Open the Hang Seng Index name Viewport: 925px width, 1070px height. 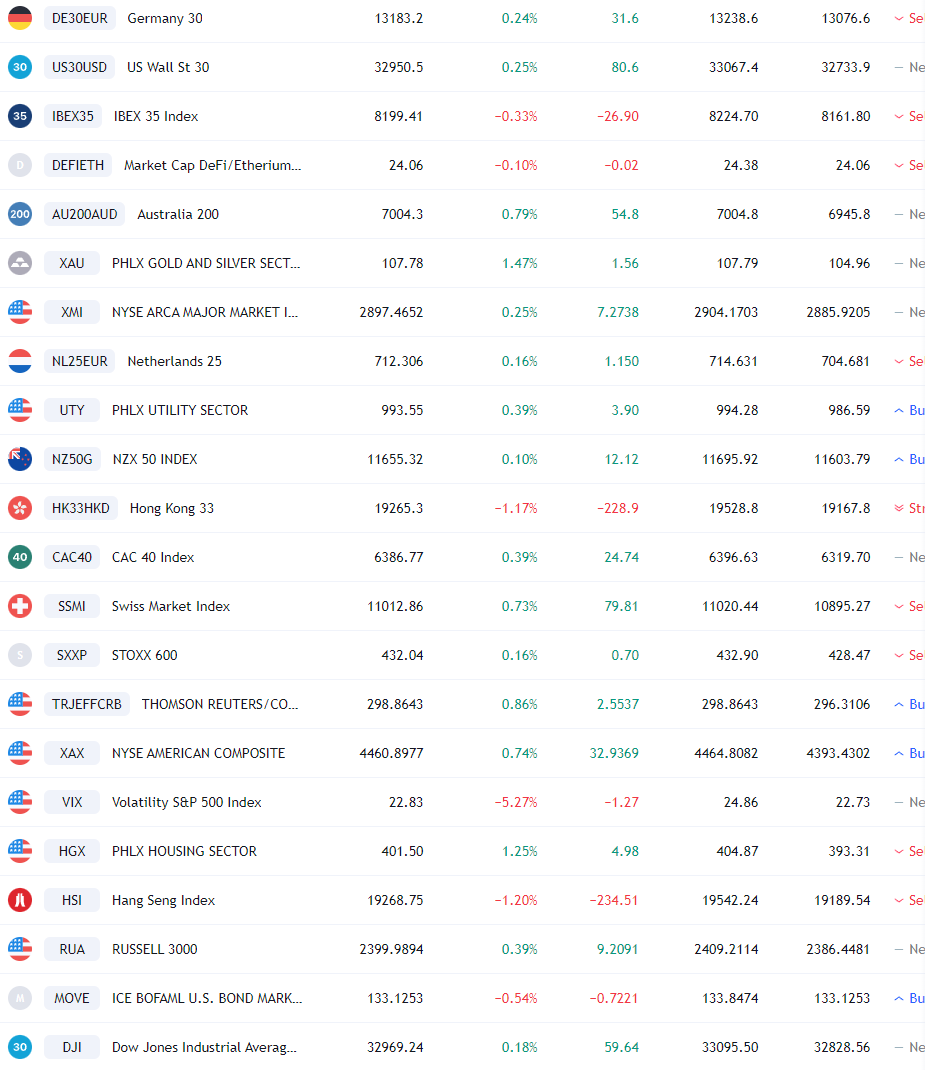164,900
